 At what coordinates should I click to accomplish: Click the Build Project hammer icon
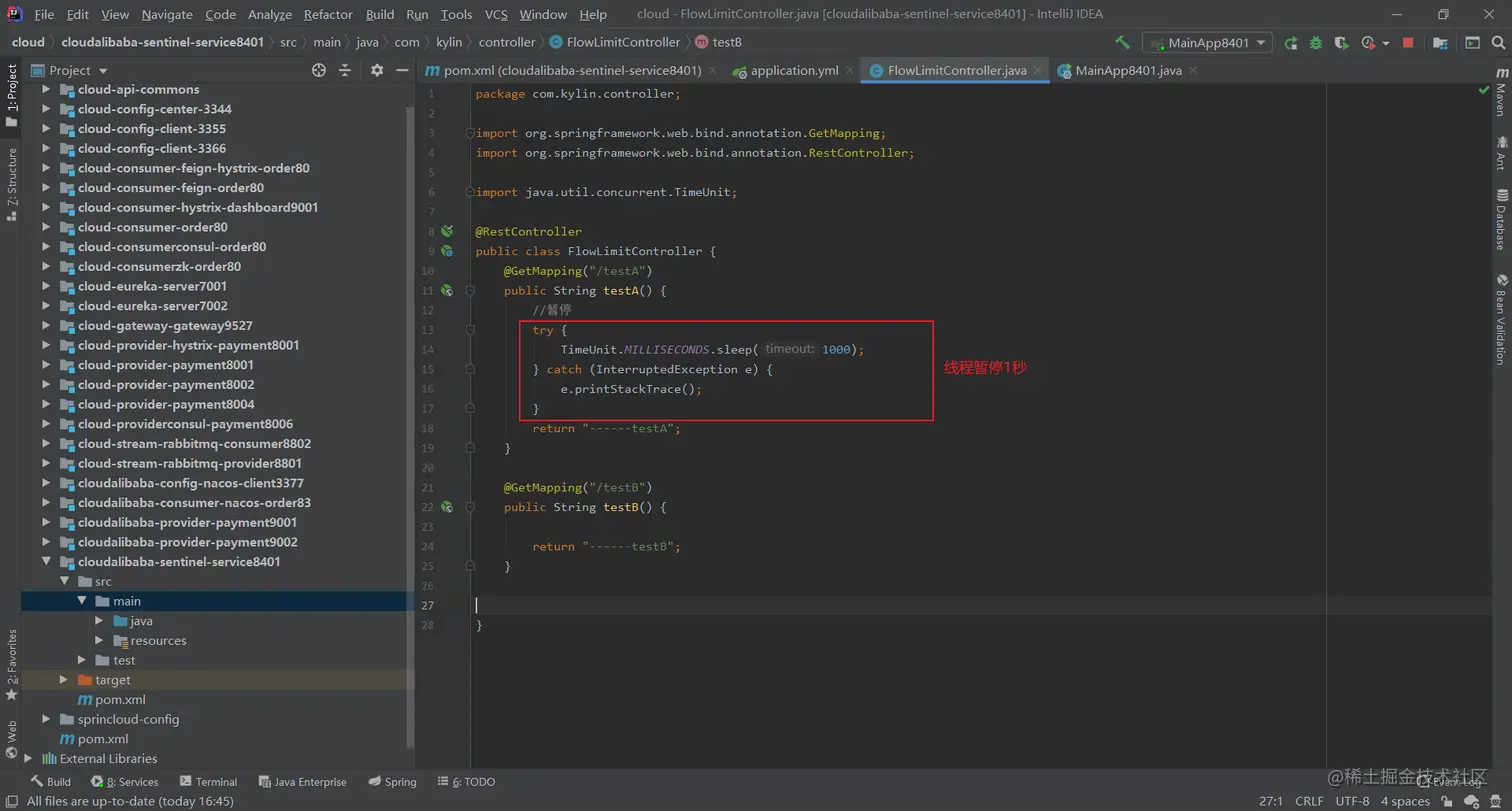click(x=1123, y=43)
